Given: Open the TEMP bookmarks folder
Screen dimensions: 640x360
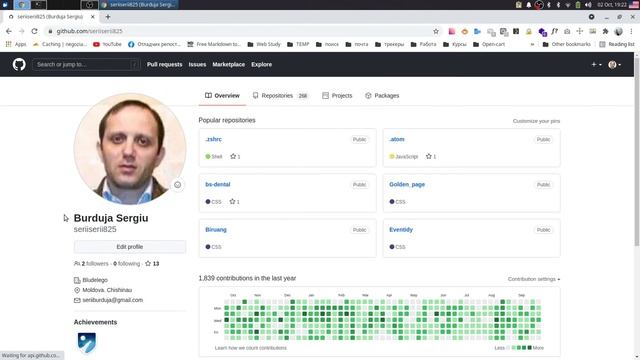Looking at the screenshot, I should click(x=298, y=44).
